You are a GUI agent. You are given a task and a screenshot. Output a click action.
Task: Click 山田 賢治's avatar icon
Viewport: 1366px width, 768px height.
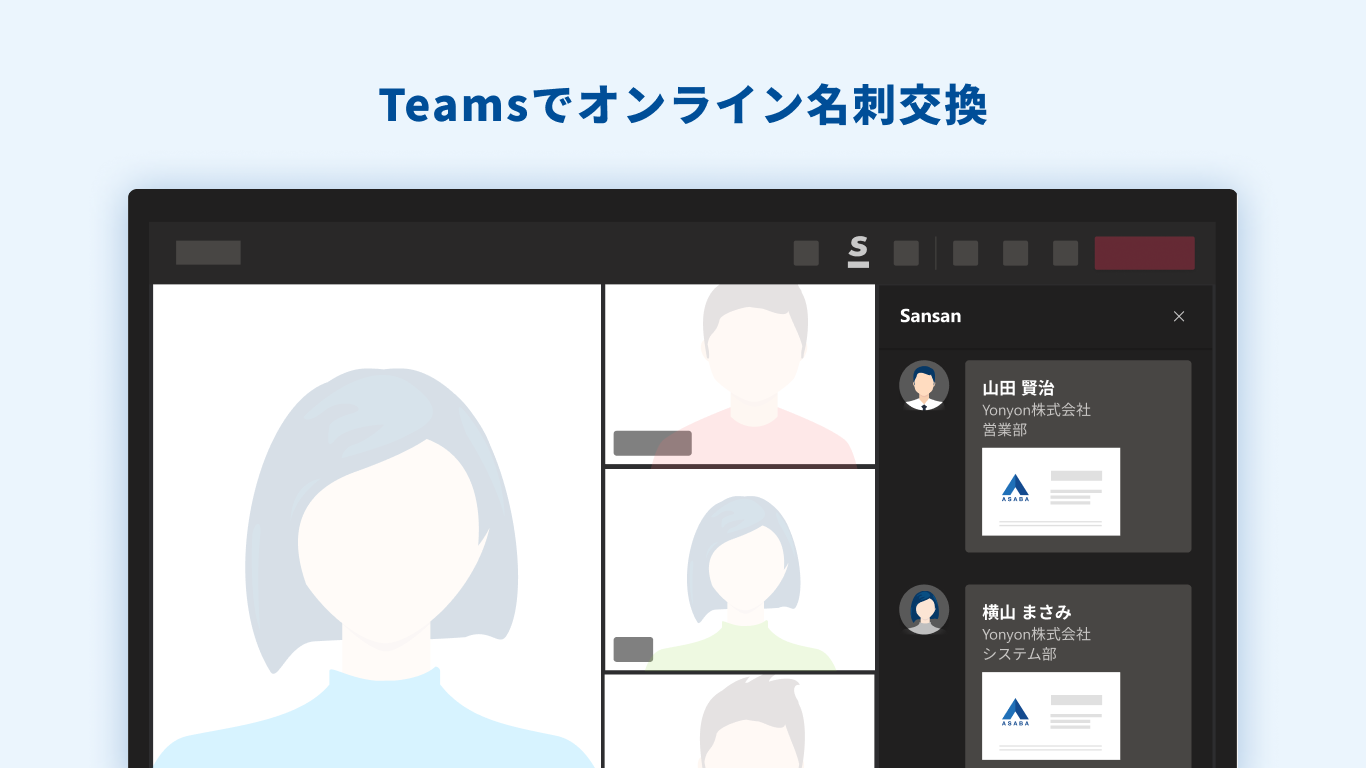pos(924,386)
